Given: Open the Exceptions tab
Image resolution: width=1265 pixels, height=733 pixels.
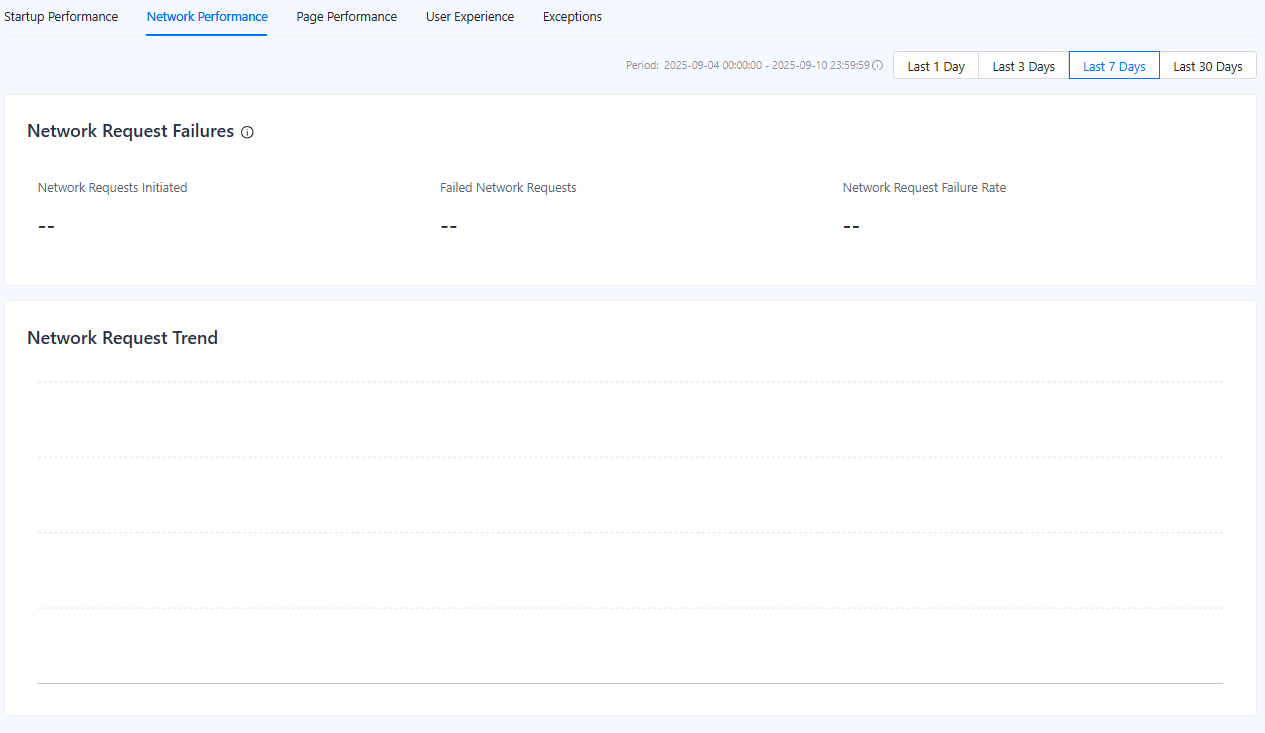Looking at the screenshot, I should pos(572,17).
